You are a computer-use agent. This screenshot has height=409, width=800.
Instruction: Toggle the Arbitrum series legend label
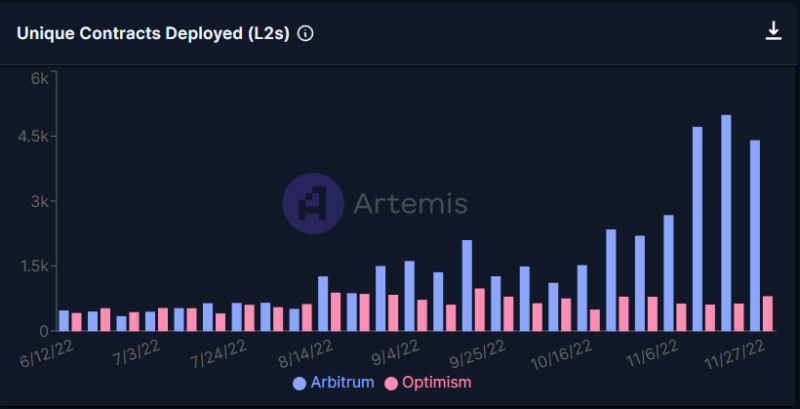[x=340, y=383]
